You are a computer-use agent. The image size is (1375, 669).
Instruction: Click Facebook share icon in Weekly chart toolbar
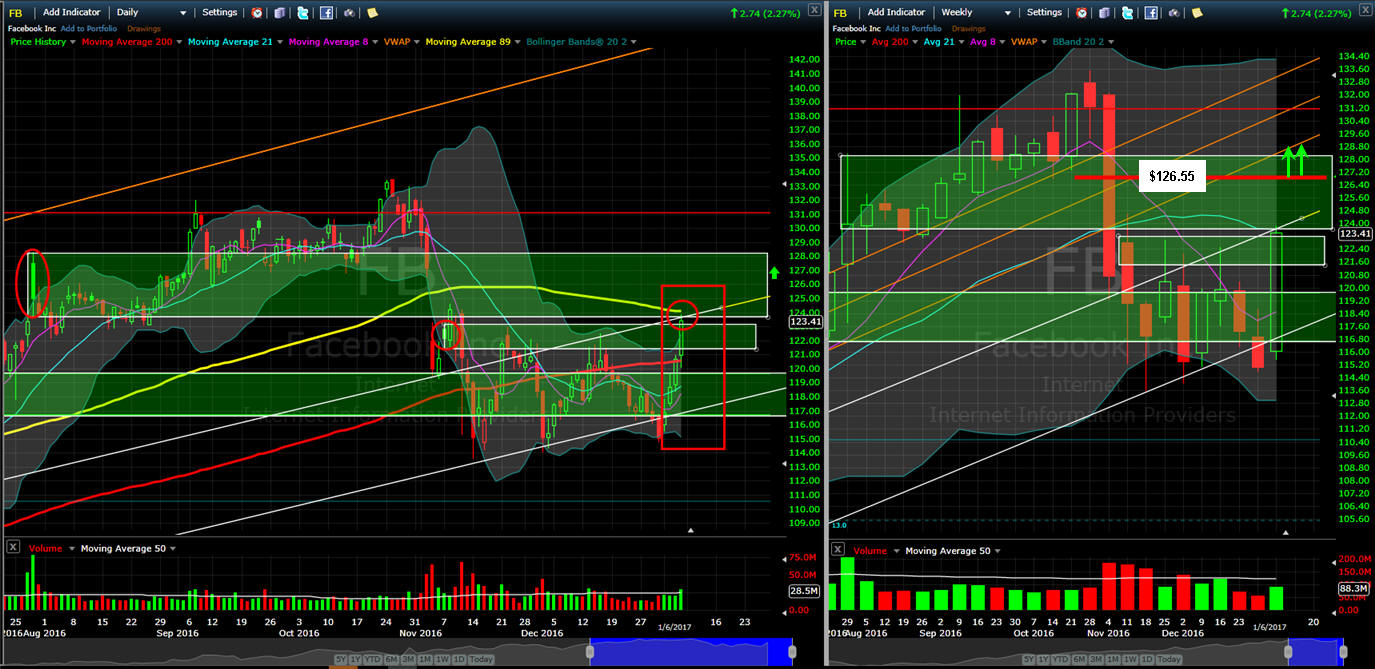[1152, 13]
